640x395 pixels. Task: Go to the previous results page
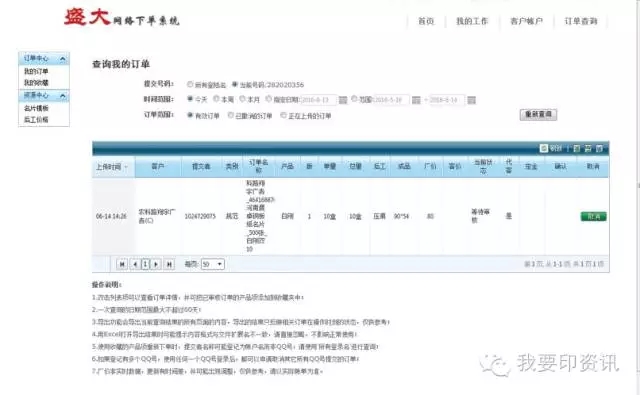pyautogui.click(x=135, y=264)
